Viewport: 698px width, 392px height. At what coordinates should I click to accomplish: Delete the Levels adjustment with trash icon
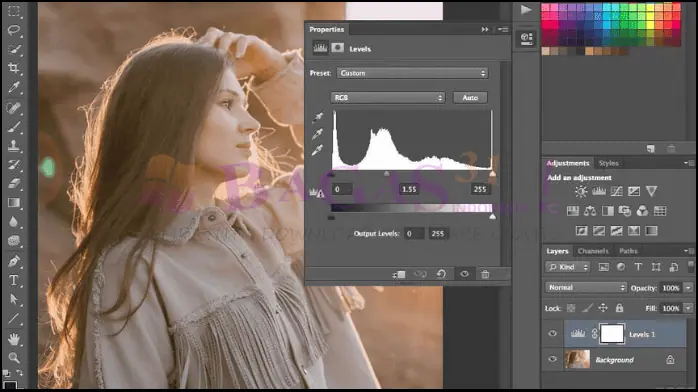click(485, 274)
